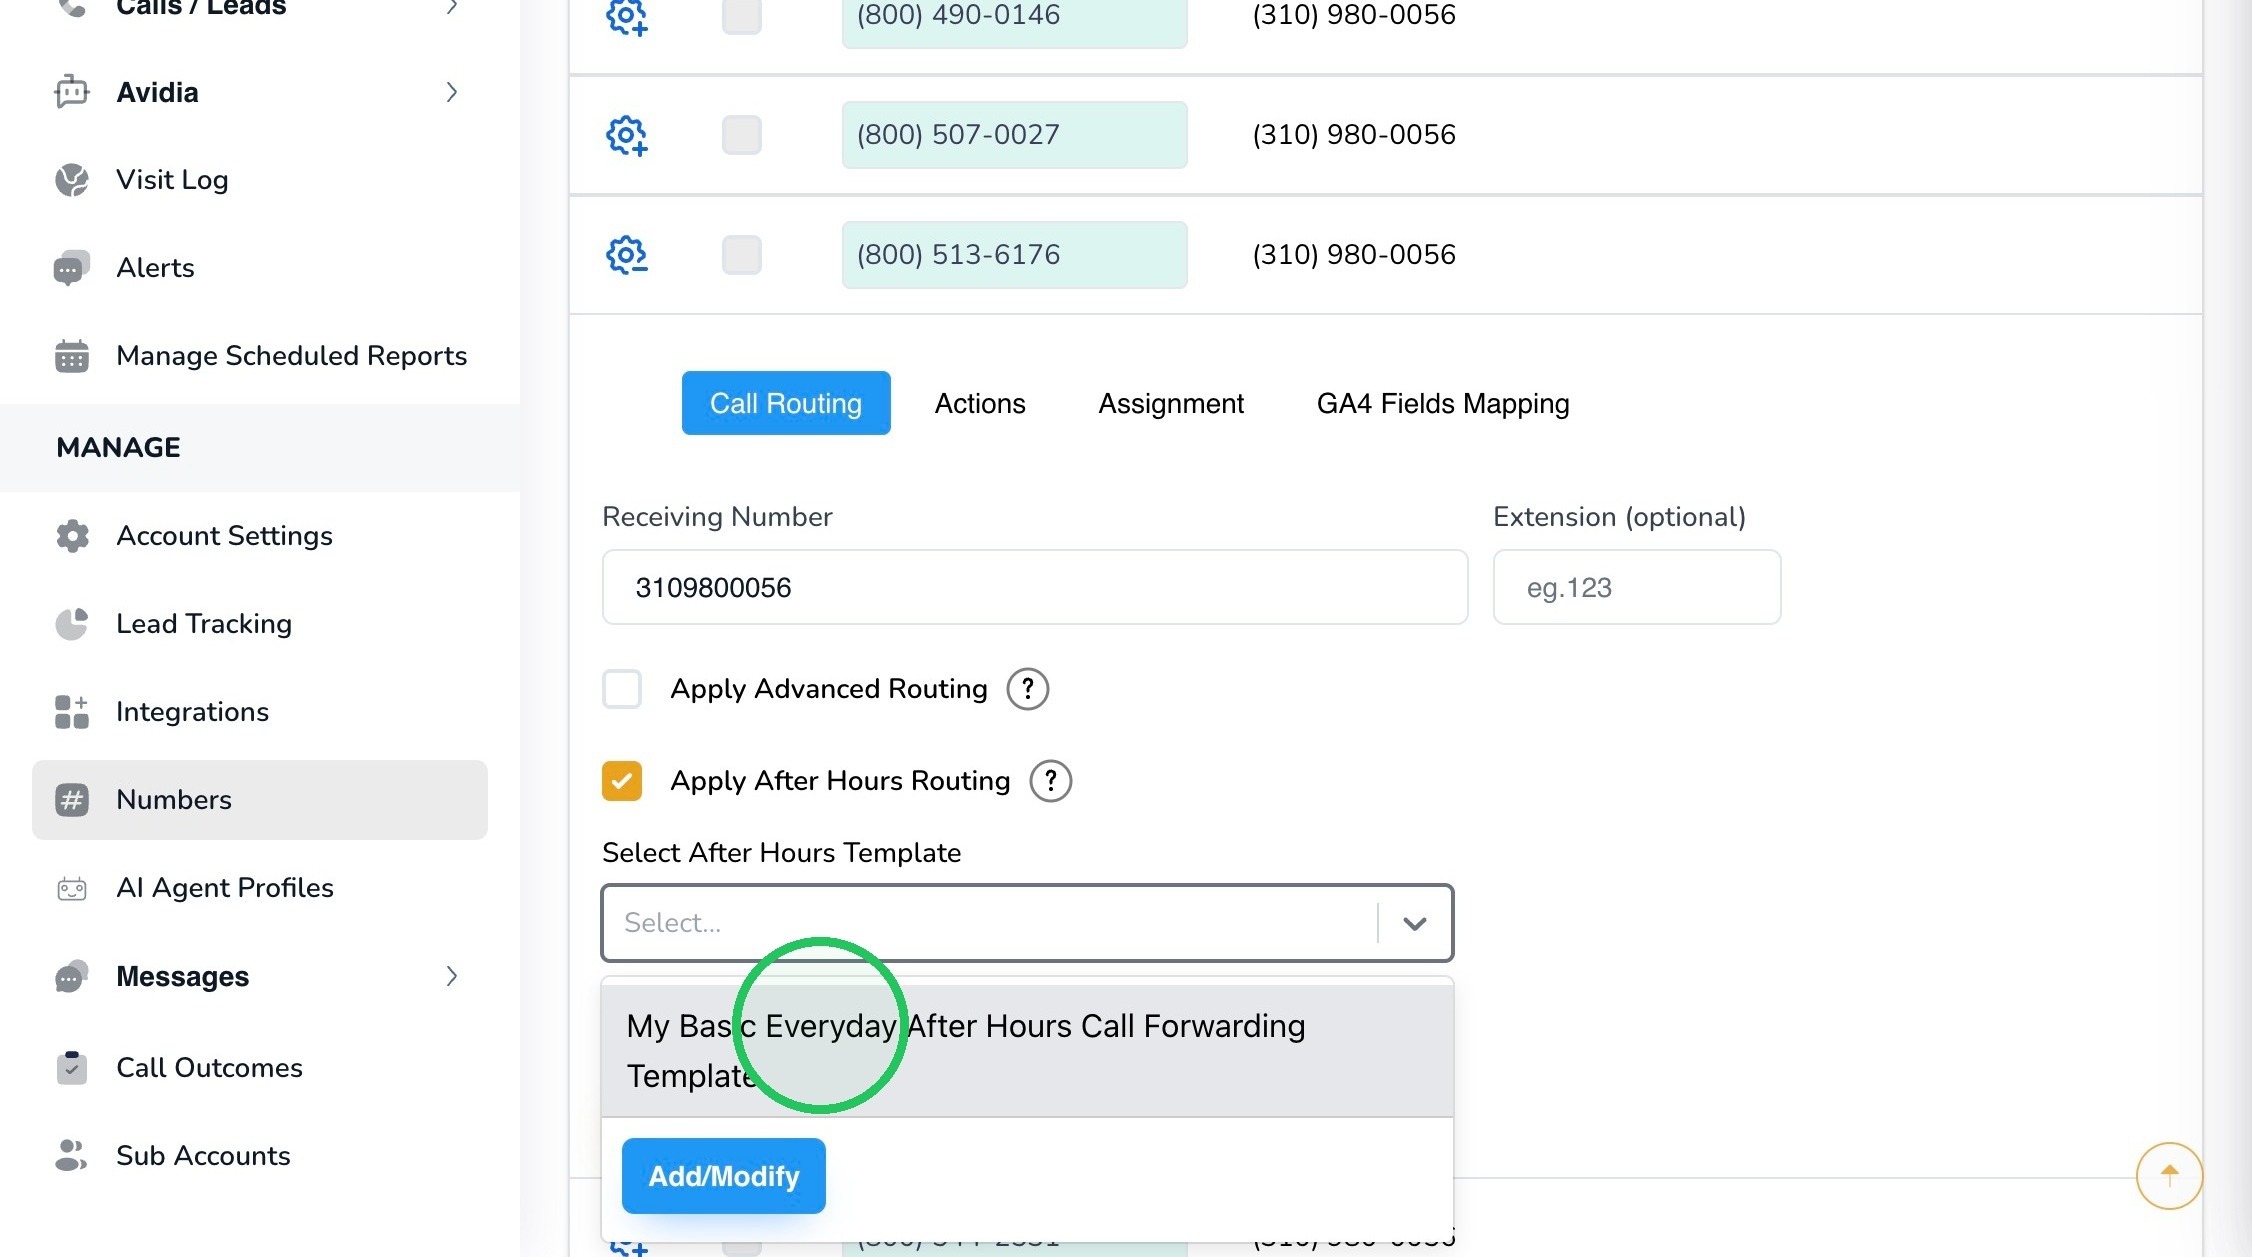Screen dimensions: 2252x1257
Task: Tick the checkbox for (800) 513-6176
Action: tap(742, 255)
